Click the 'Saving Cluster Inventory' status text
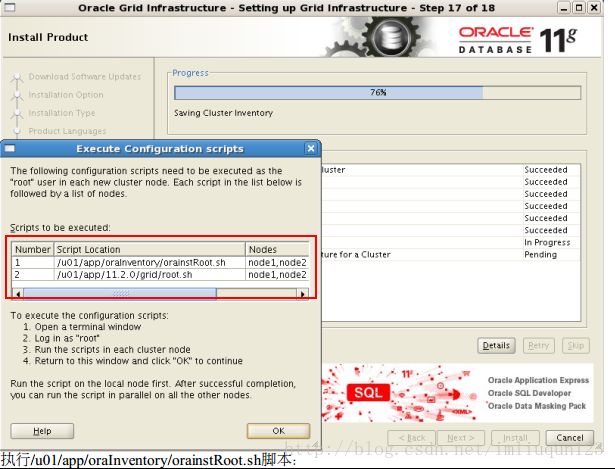 click(x=224, y=113)
